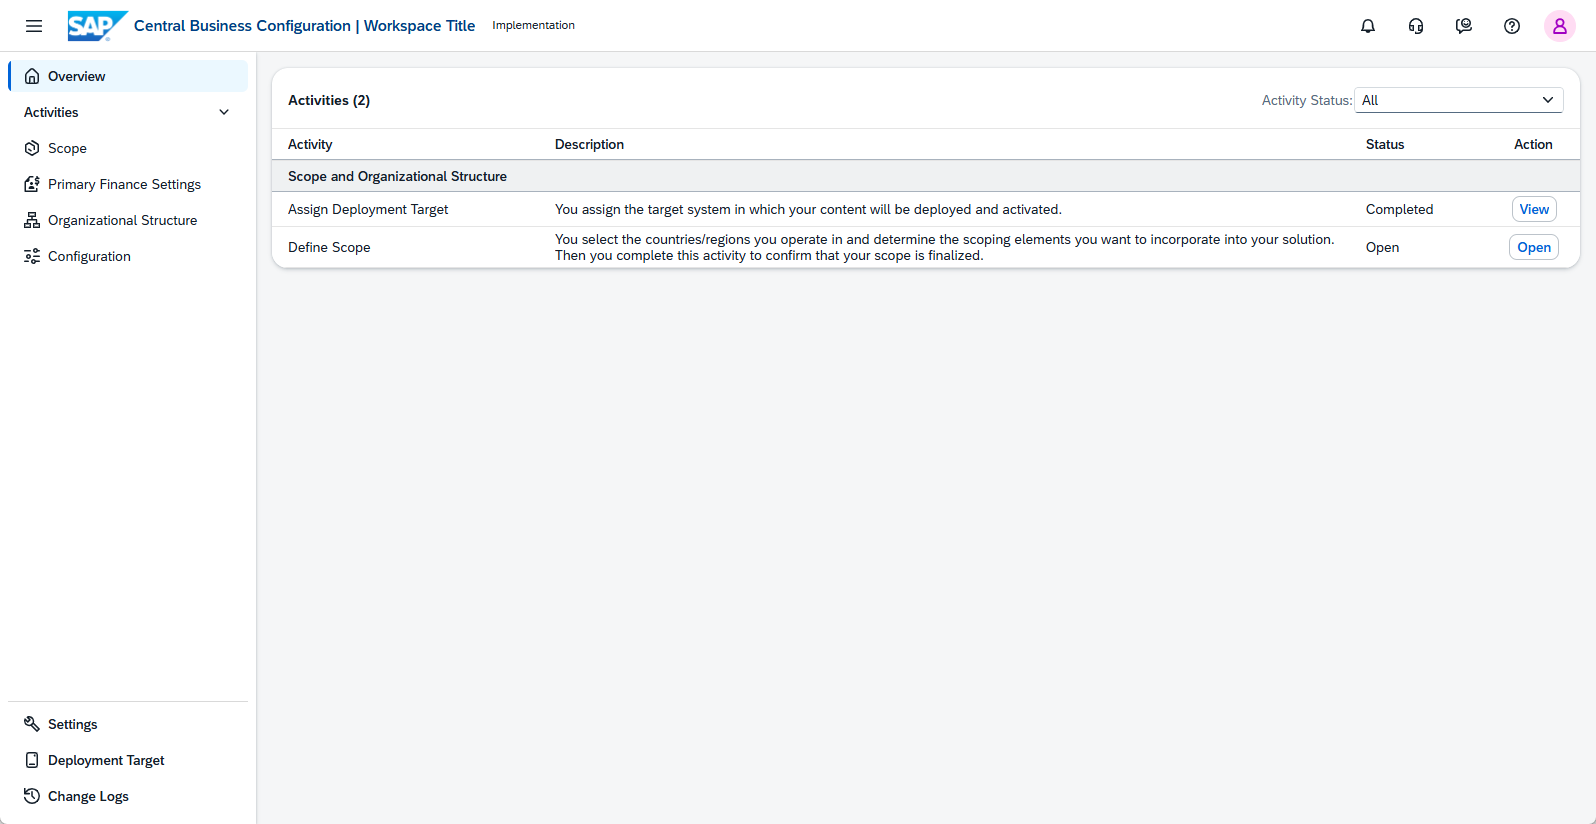
Task: Open the help question mark icon
Action: (x=1512, y=26)
